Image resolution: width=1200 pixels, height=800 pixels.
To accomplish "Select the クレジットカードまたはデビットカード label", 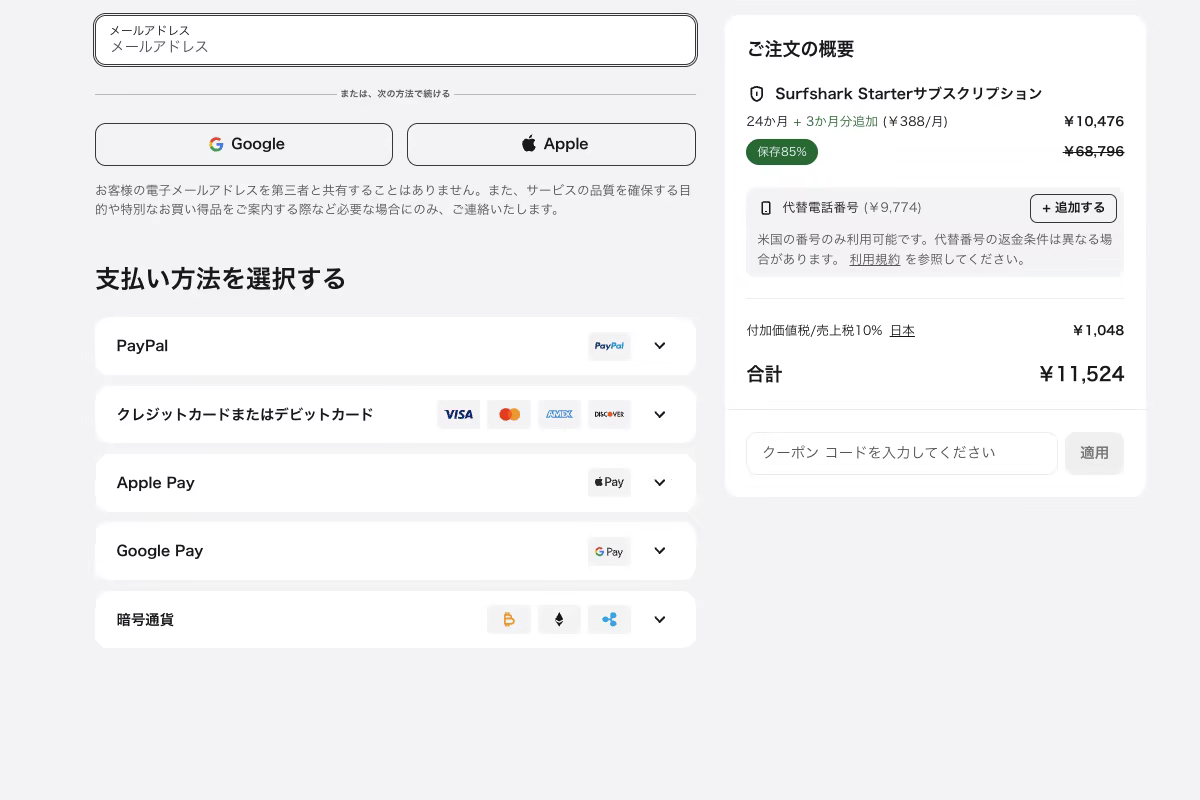I will point(245,414).
